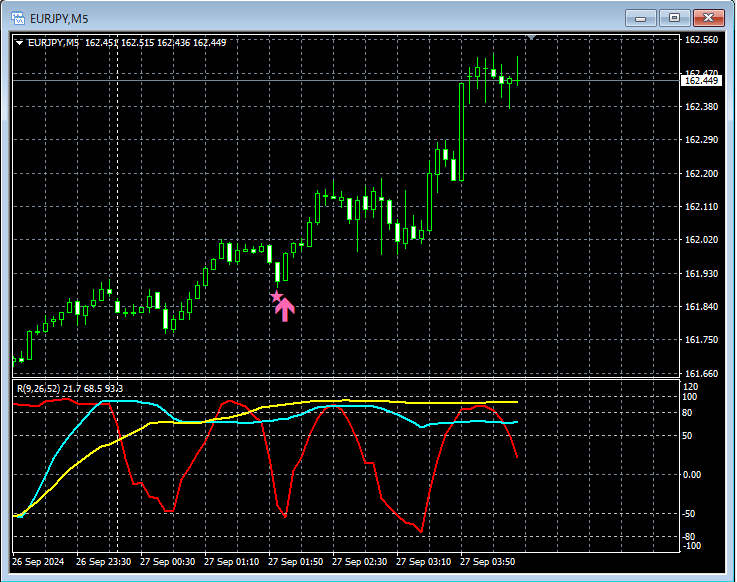The image size is (737, 582).
Task: Click the indicator scale value -50
Action: [689, 514]
